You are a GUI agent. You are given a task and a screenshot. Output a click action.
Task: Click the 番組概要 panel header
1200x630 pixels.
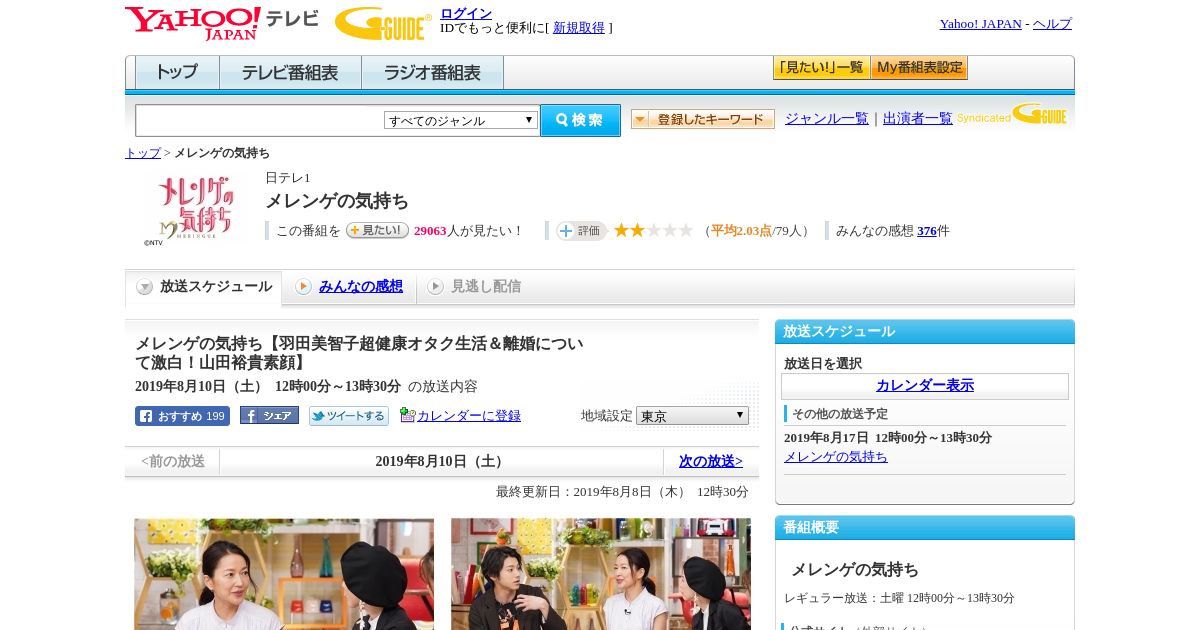(925, 527)
